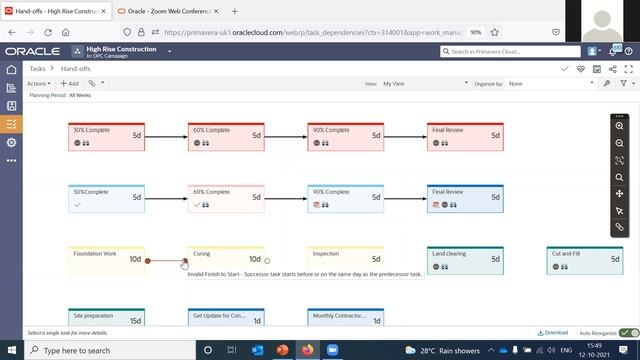
Task: Expand the Actions menu
Action: (38, 83)
